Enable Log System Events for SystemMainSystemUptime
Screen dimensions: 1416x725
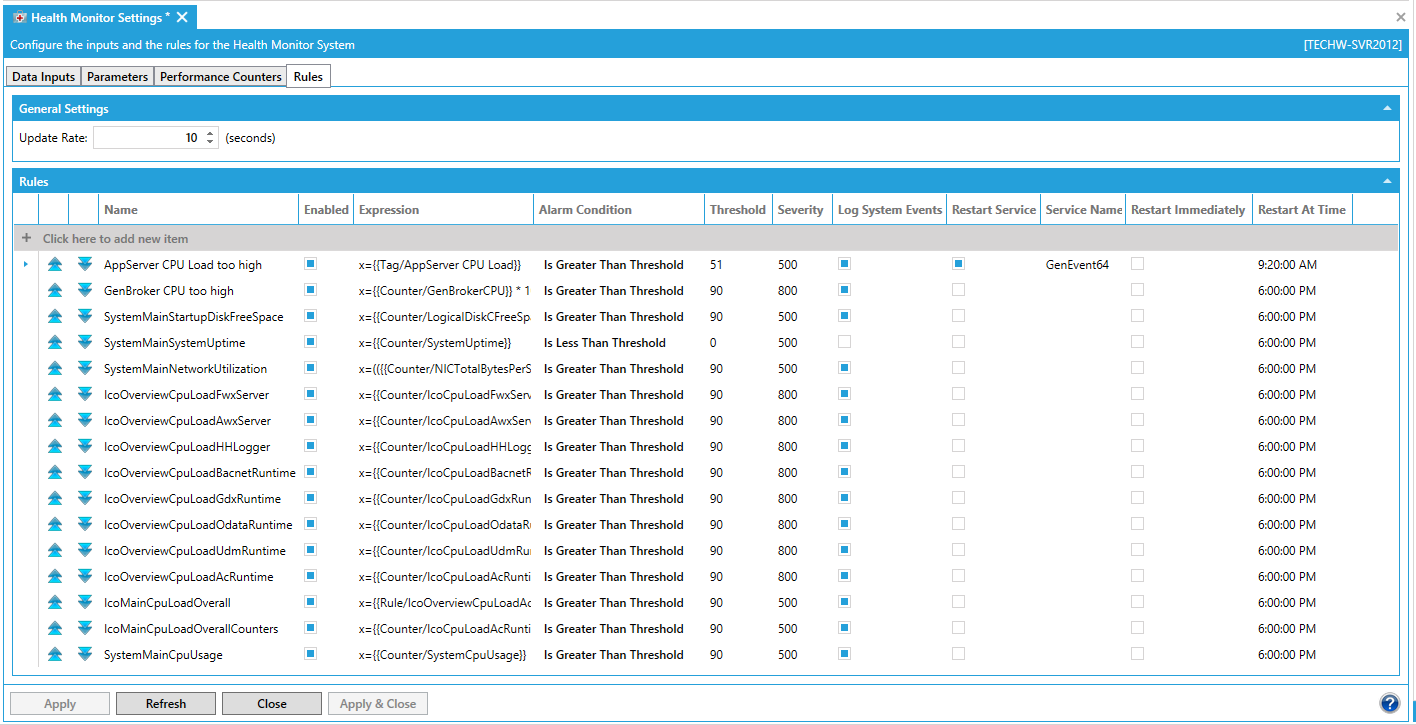point(845,342)
